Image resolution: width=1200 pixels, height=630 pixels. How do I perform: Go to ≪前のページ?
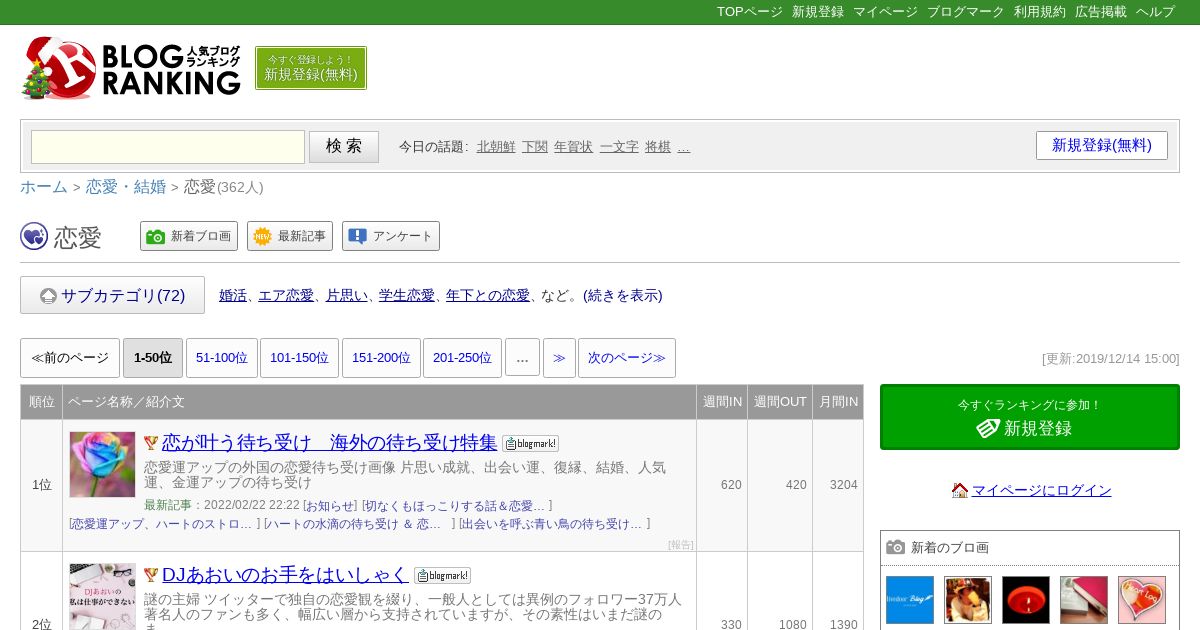70,358
